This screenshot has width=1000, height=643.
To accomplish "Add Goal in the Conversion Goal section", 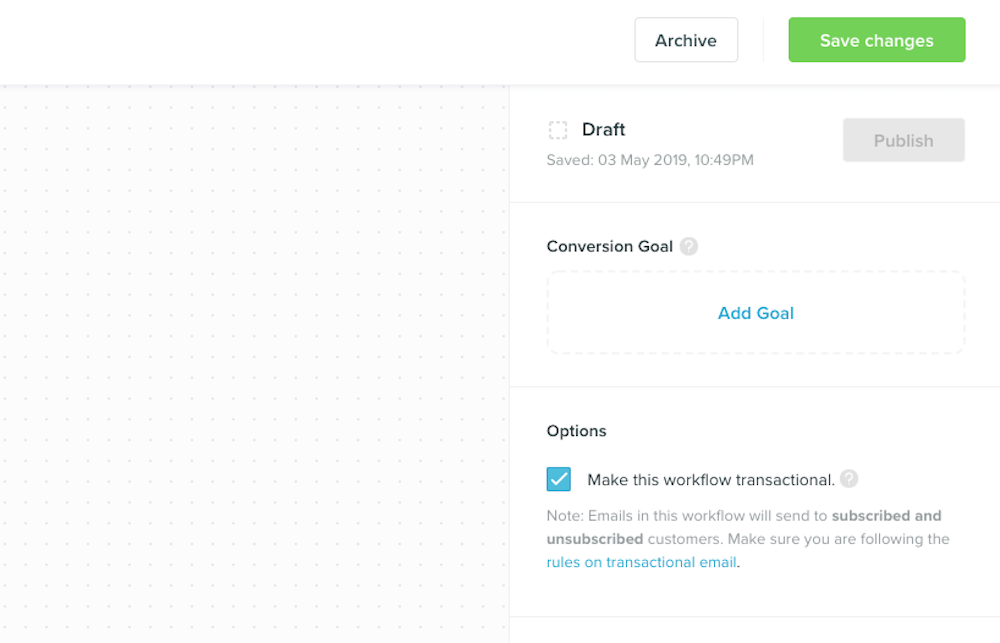I will (x=755, y=312).
